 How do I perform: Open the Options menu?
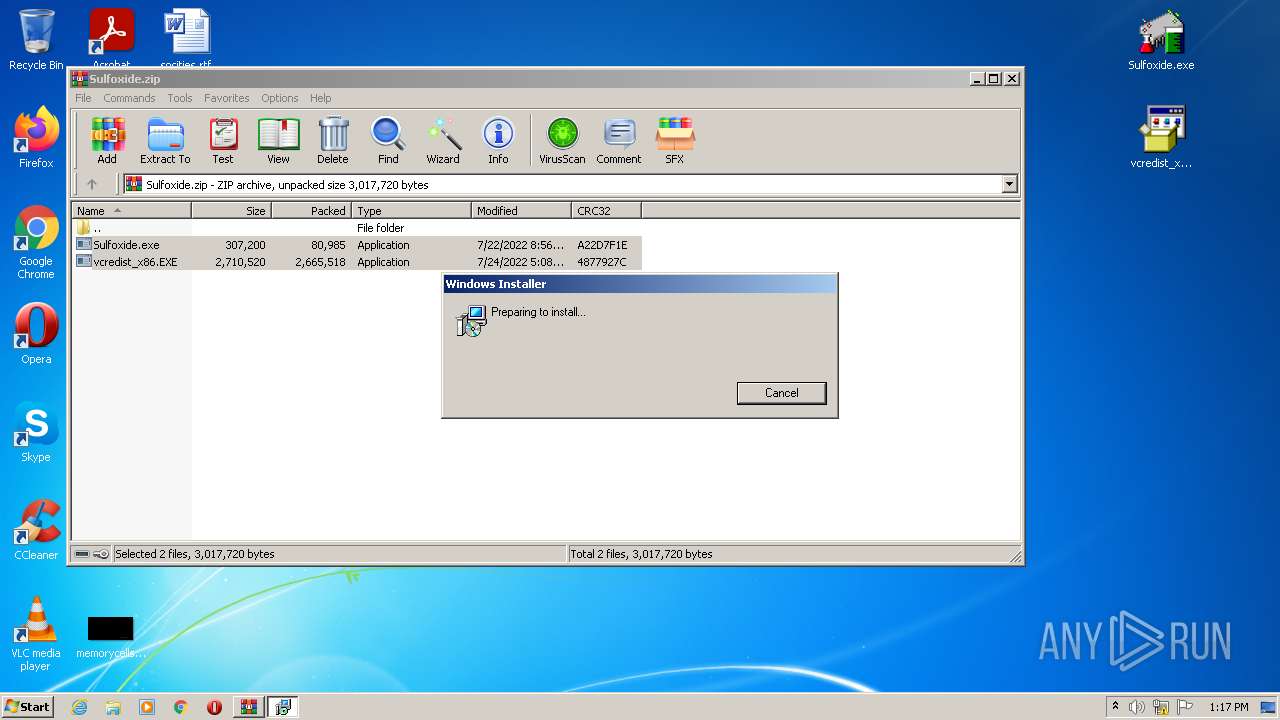point(280,98)
